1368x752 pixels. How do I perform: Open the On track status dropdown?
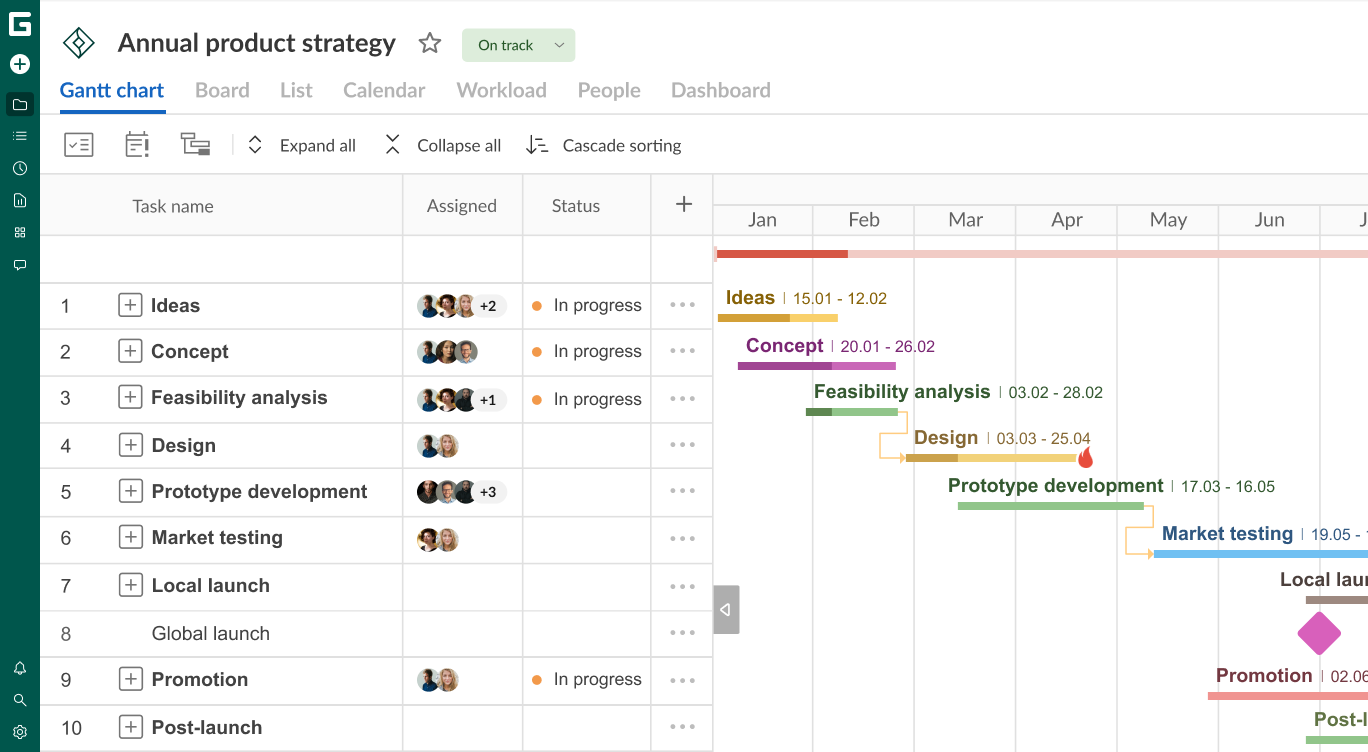[518, 45]
